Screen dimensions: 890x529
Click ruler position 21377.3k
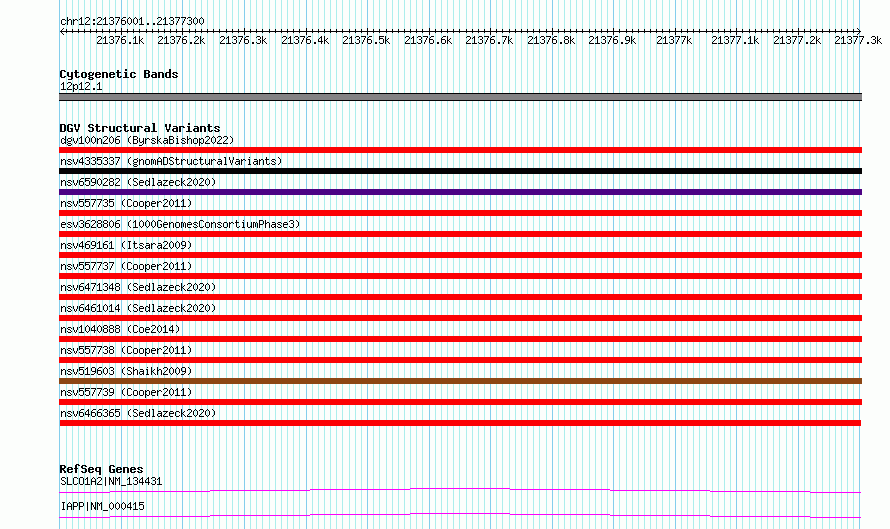point(858,41)
